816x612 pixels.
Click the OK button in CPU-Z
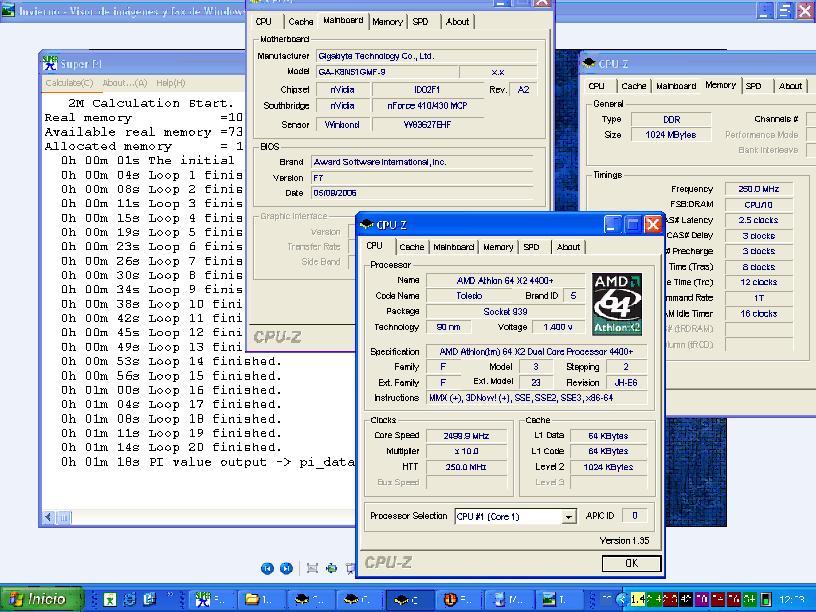[631, 563]
